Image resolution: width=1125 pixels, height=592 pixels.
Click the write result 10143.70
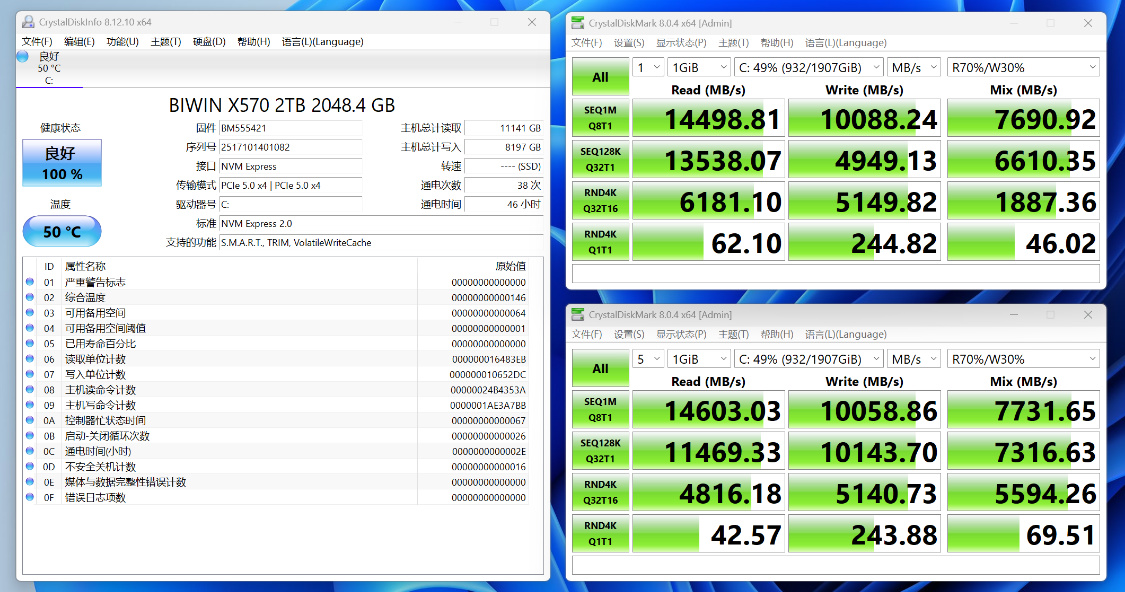tap(865, 451)
